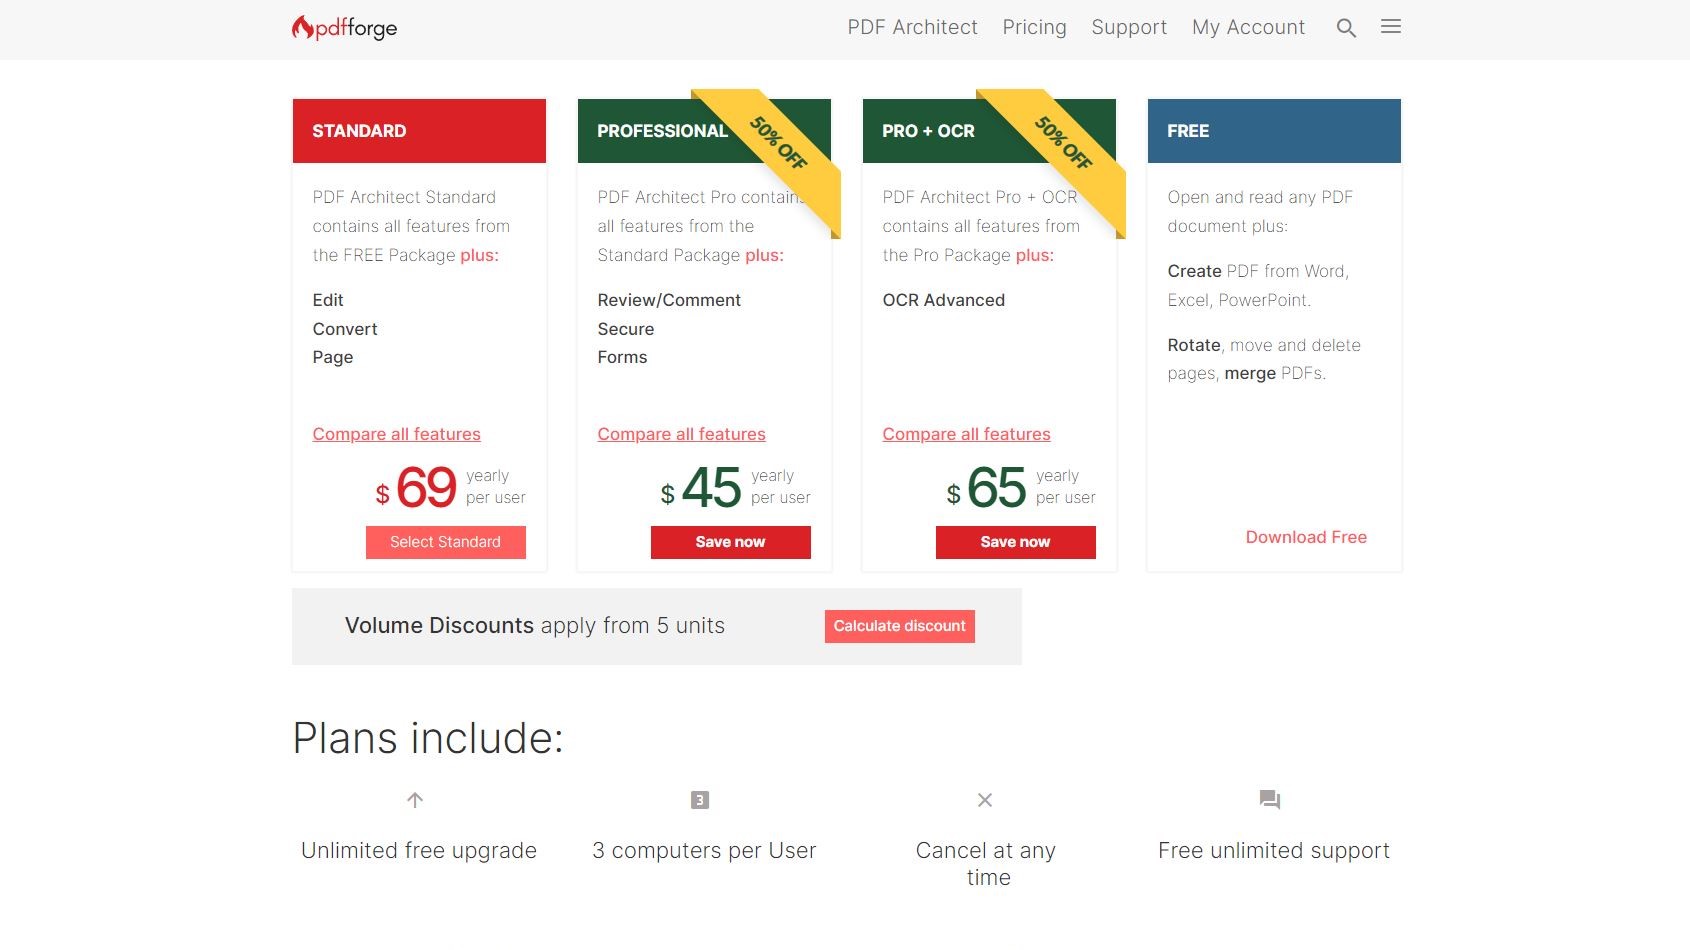Click 'OCR Advanced' feature text
Image resolution: width=1690 pixels, height=950 pixels.
[944, 300]
